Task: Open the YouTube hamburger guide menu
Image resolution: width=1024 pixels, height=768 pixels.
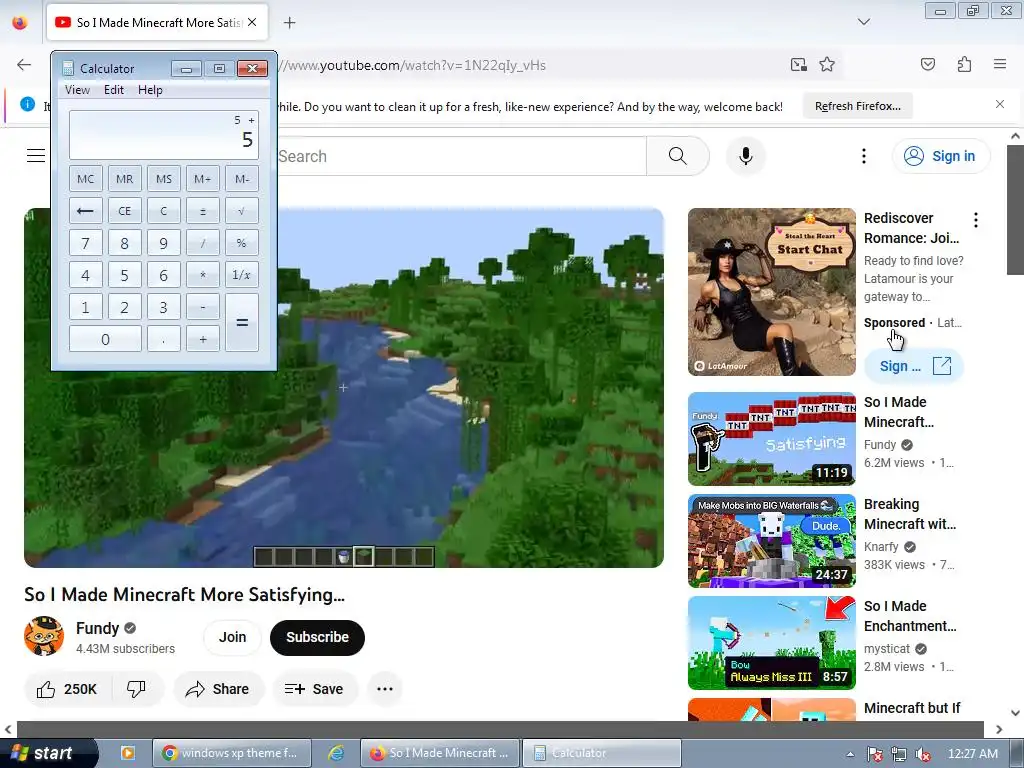Action: (36, 155)
